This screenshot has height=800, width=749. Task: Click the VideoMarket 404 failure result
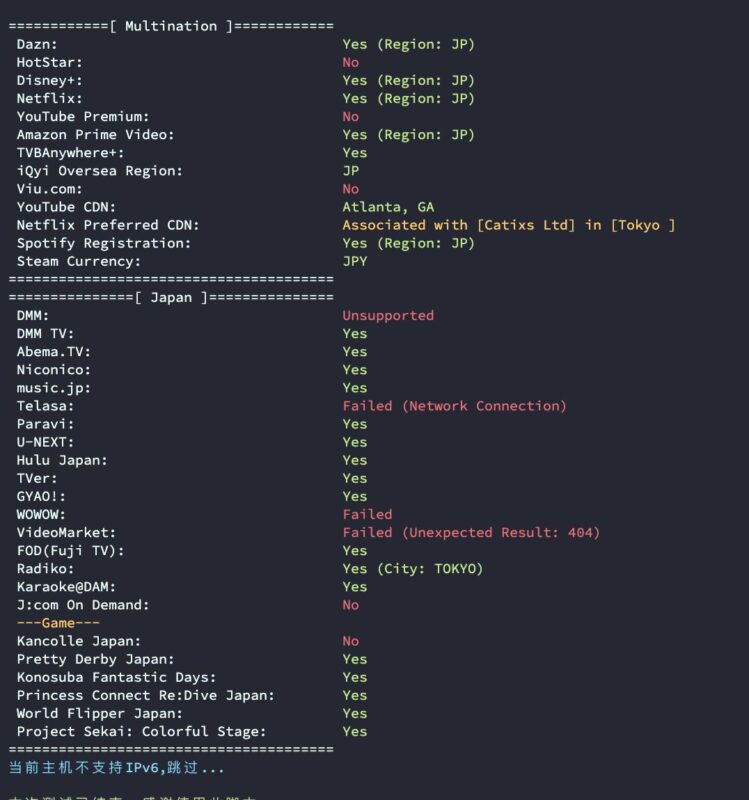[x=471, y=533]
